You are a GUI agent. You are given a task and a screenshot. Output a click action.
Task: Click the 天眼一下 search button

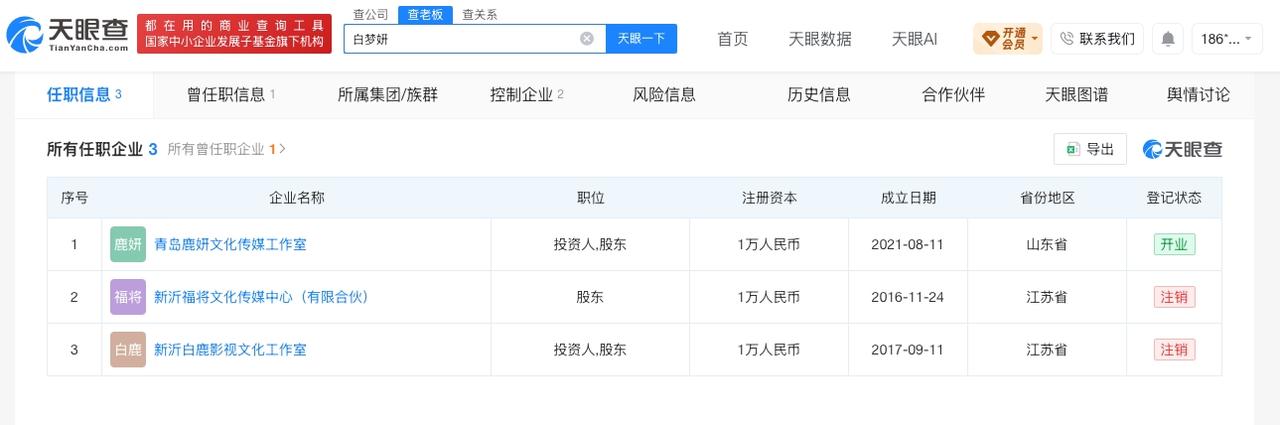click(641, 39)
